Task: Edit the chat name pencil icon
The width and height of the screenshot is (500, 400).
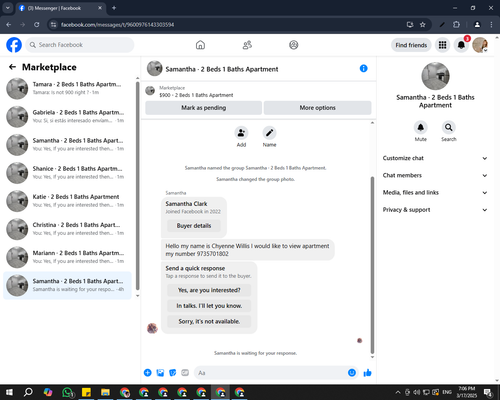Action: [269, 133]
